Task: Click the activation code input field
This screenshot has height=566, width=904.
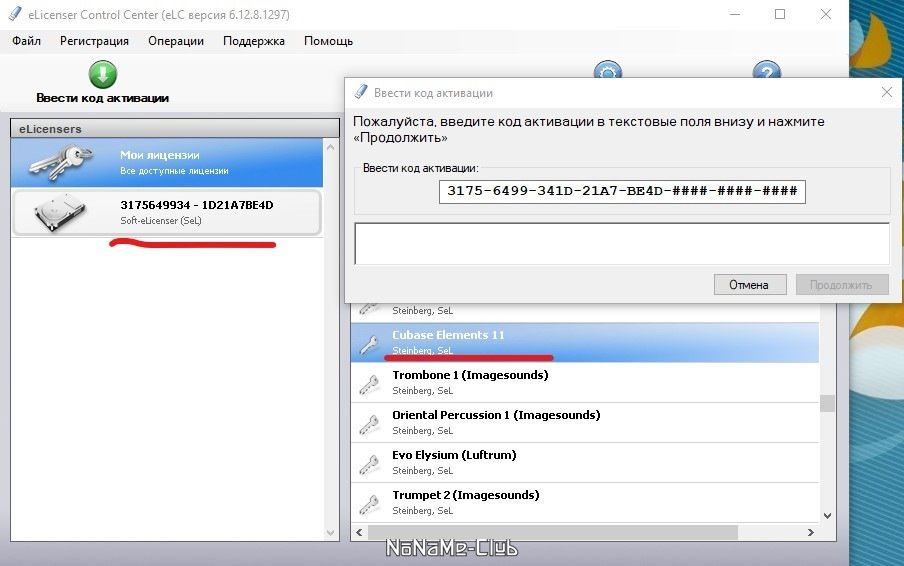Action: [622, 191]
